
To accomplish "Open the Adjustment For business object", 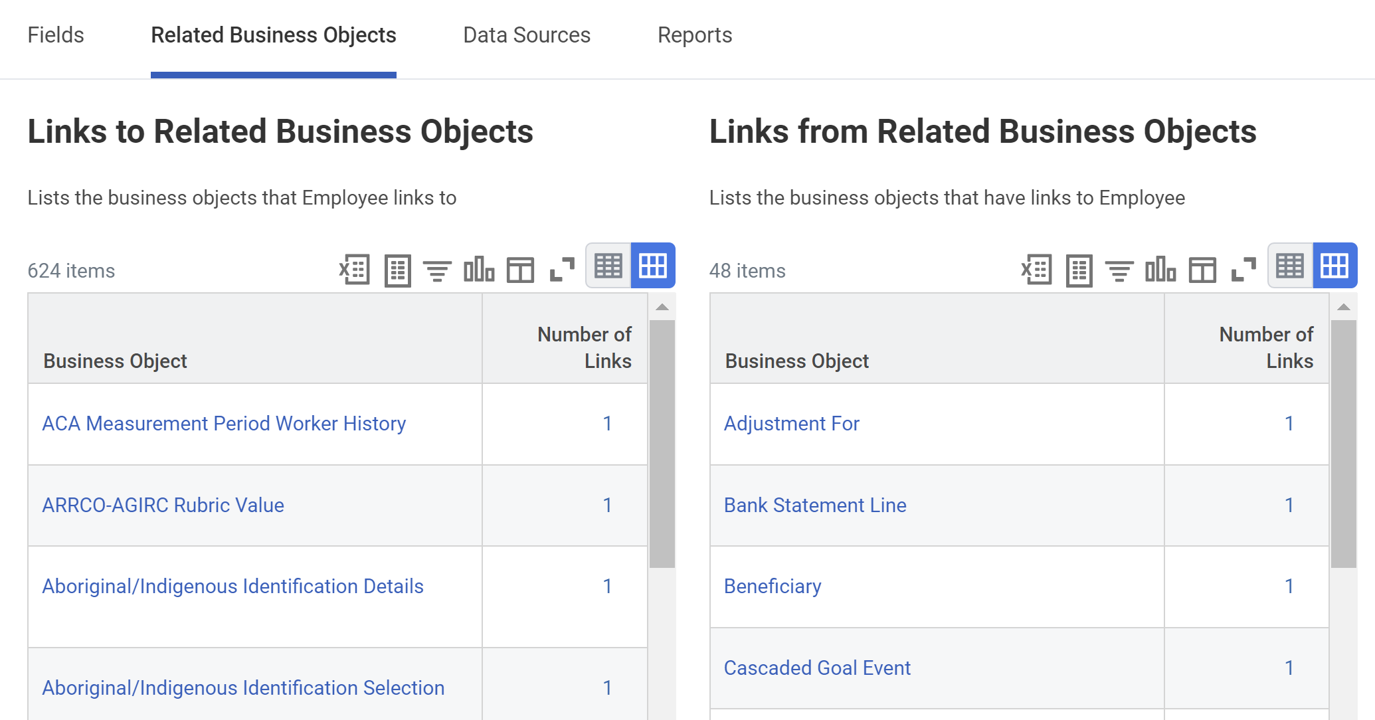I will click(x=791, y=424).
